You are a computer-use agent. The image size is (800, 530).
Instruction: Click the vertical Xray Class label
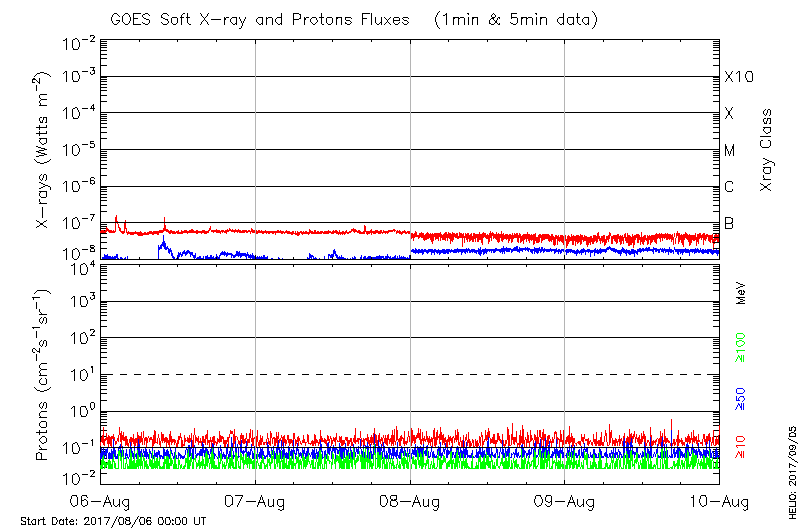click(x=767, y=150)
